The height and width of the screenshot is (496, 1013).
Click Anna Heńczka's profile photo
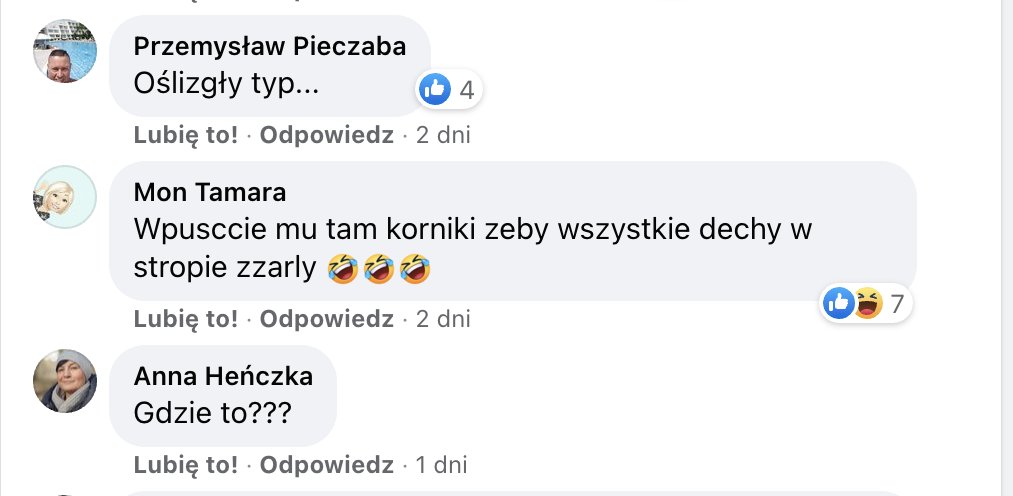click(x=65, y=381)
